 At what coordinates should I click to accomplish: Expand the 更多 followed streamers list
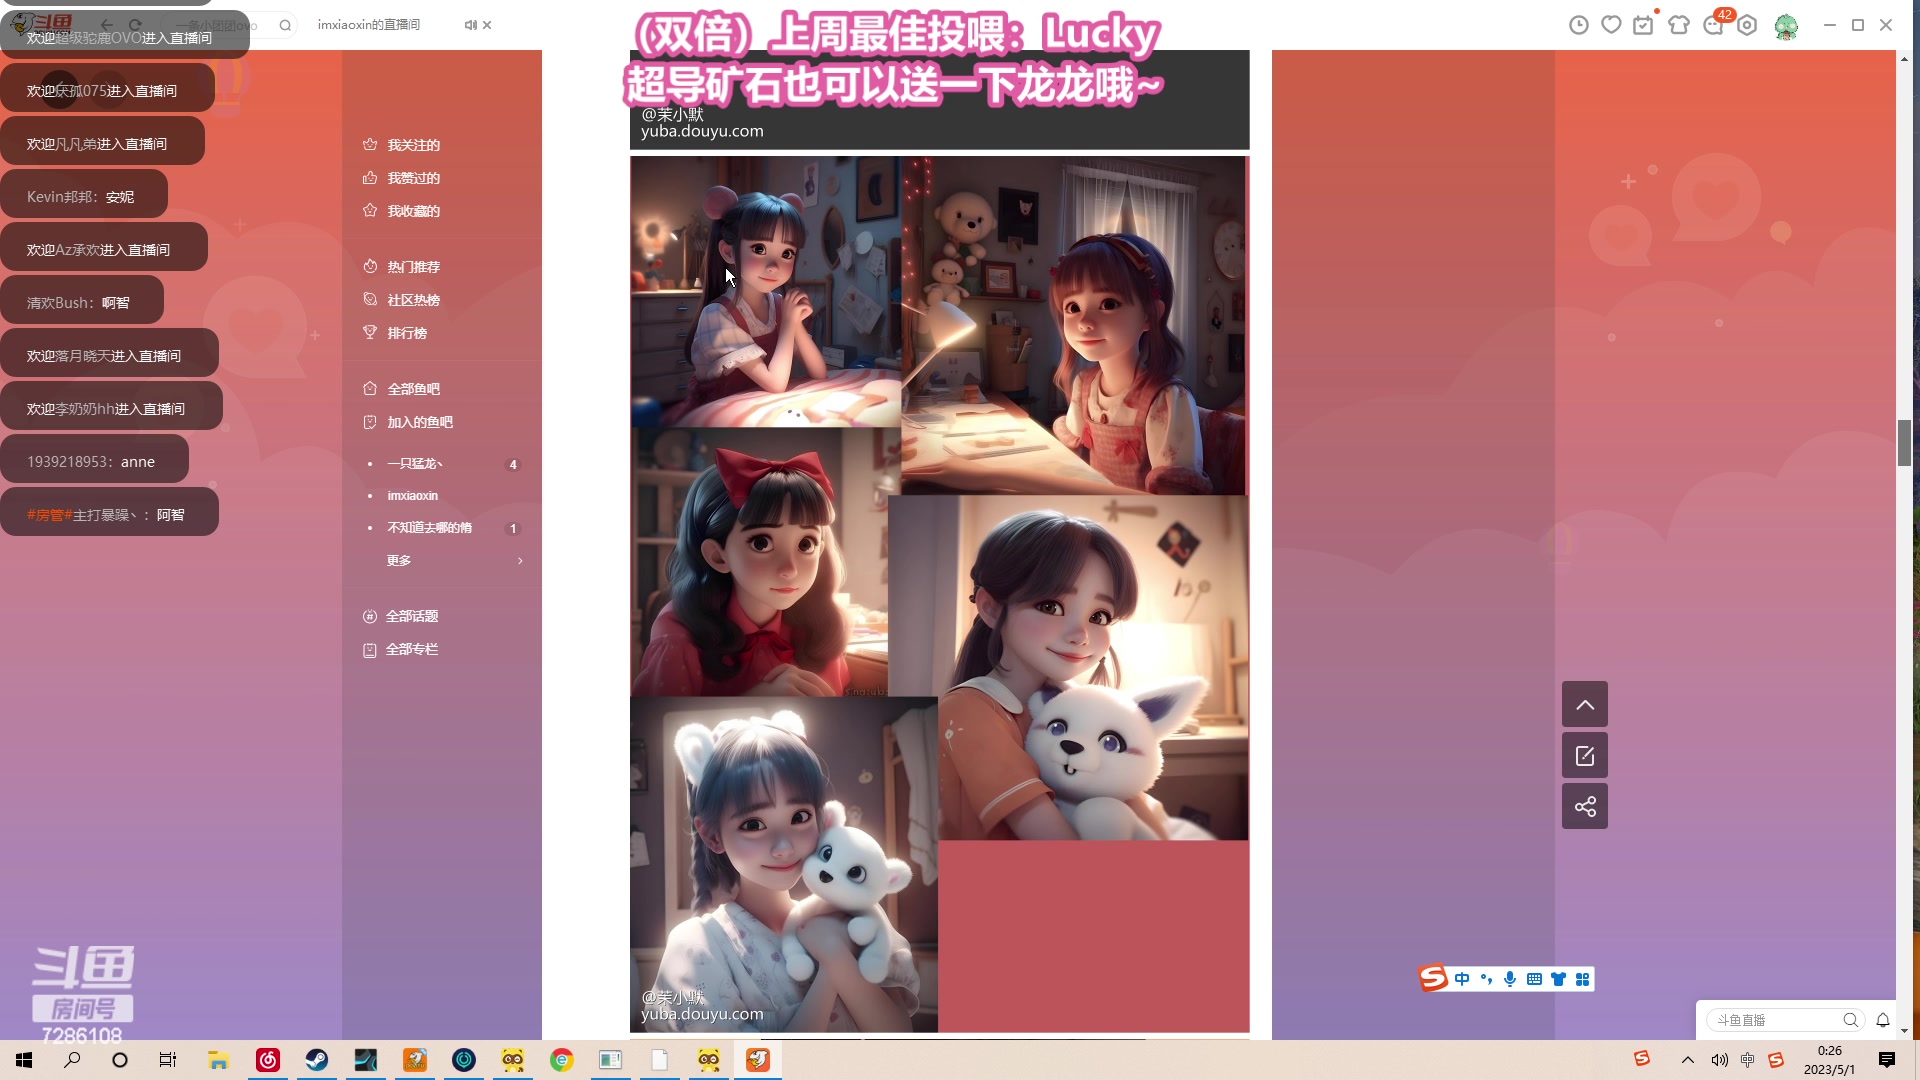point(398,560)
